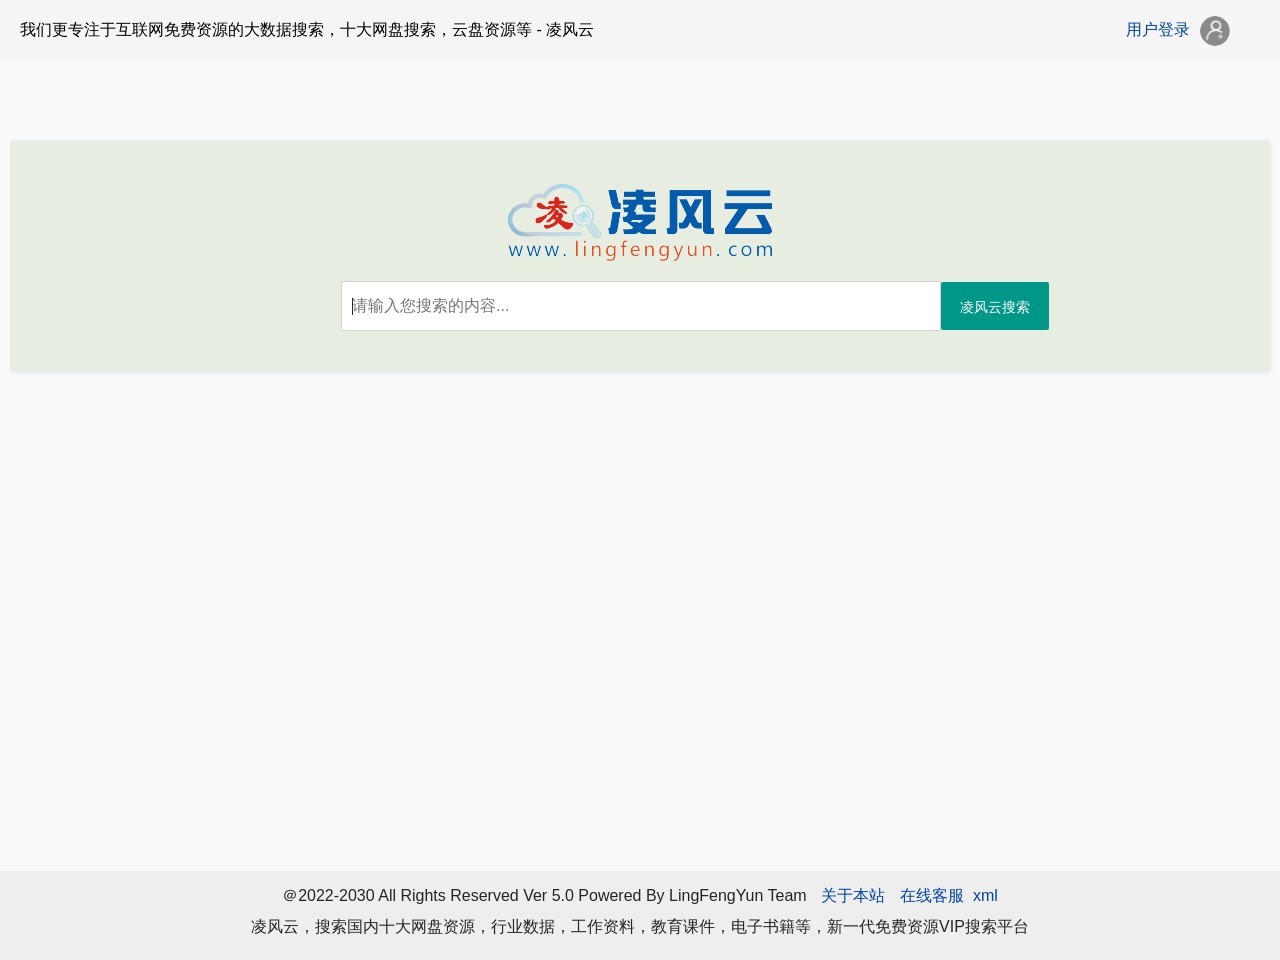Open the 关于本站 footer link
Viewport: 1280px width, 960px height.
click(852, 896)
